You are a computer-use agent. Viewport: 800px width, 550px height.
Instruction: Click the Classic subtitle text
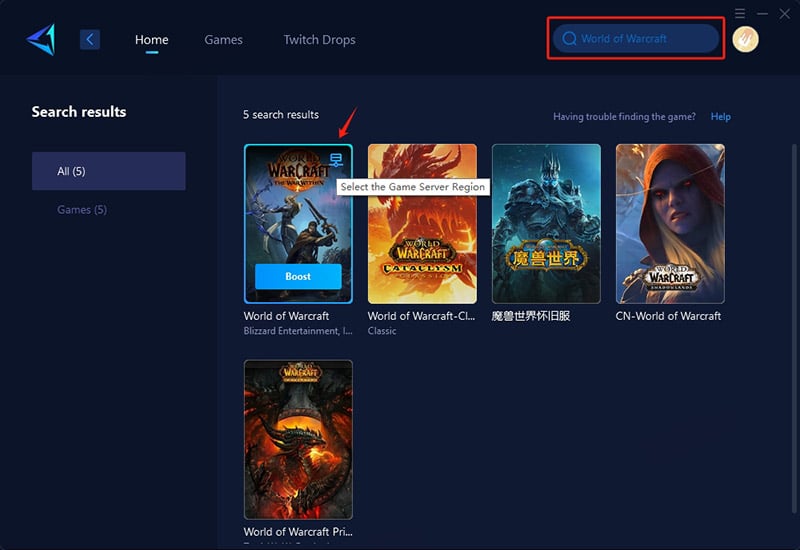[x=382, y=331]
